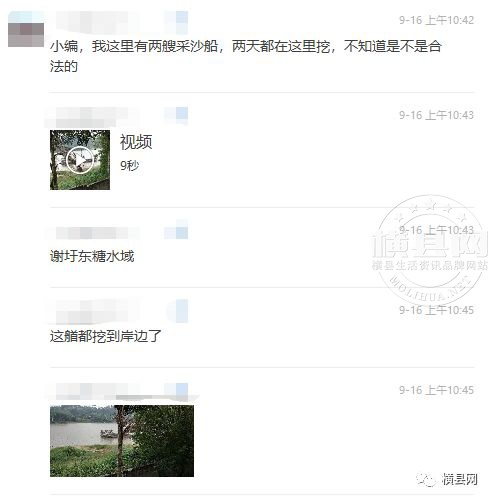Click the video message 10:43 timestamp

tap(436, 115)
